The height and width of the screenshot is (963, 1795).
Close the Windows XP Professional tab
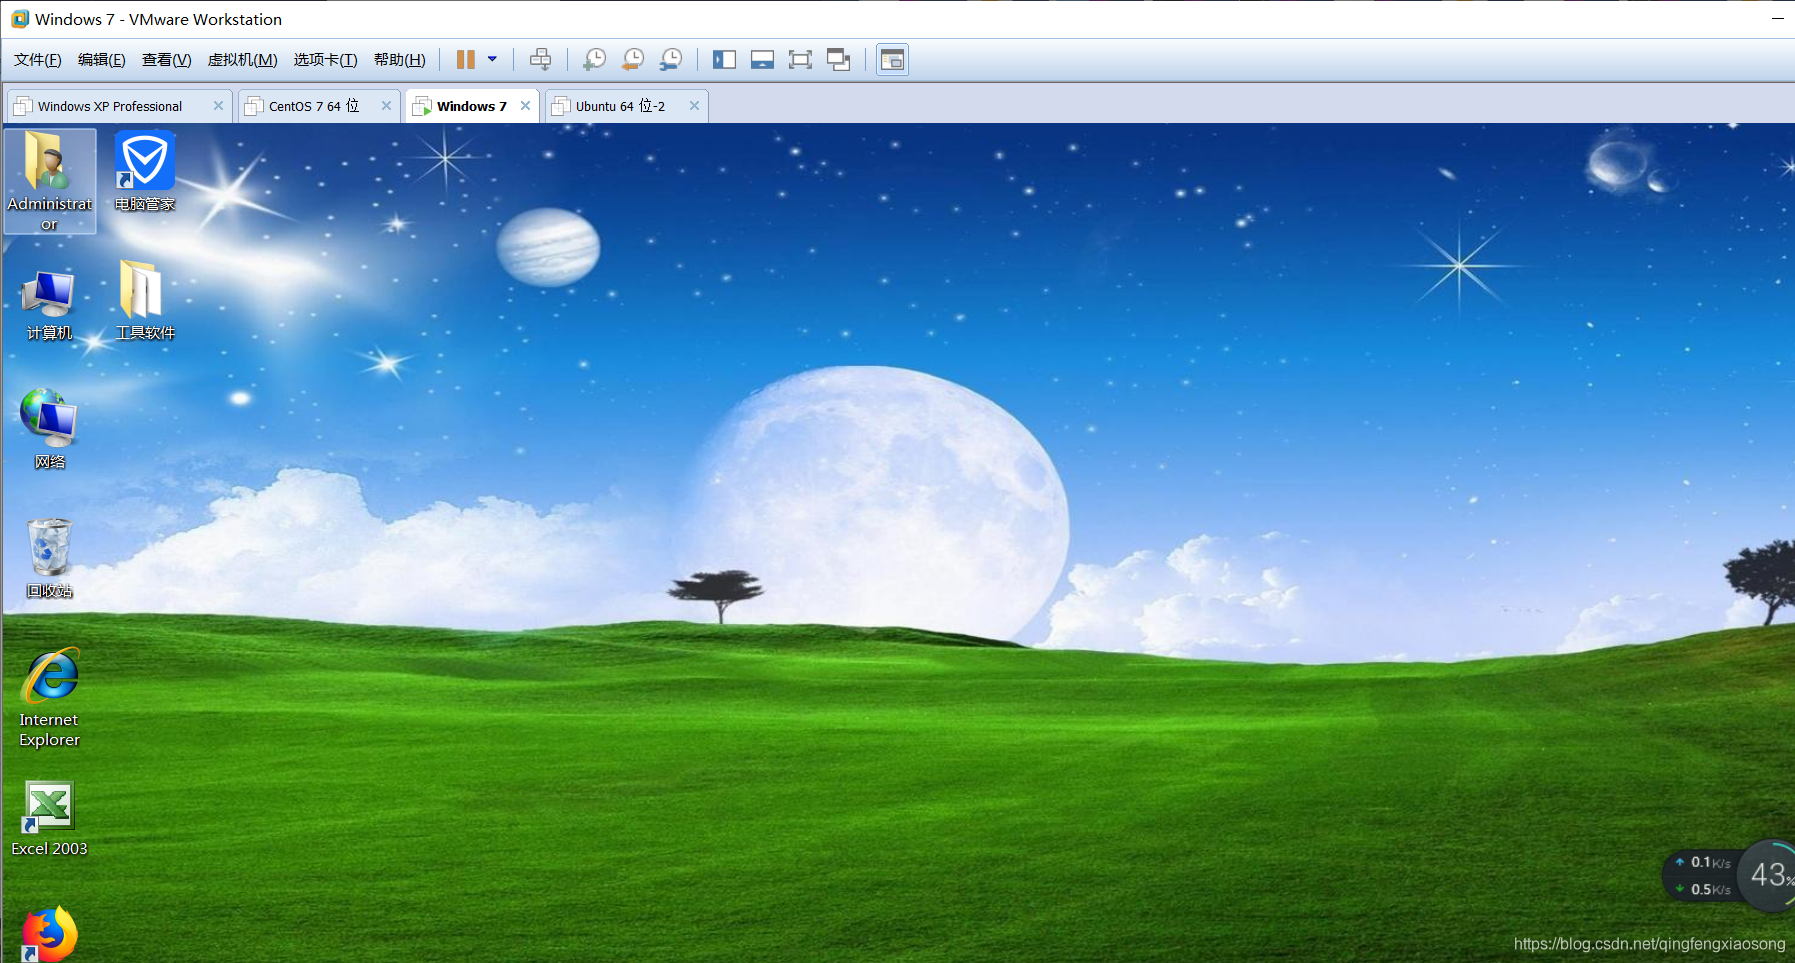218,106
